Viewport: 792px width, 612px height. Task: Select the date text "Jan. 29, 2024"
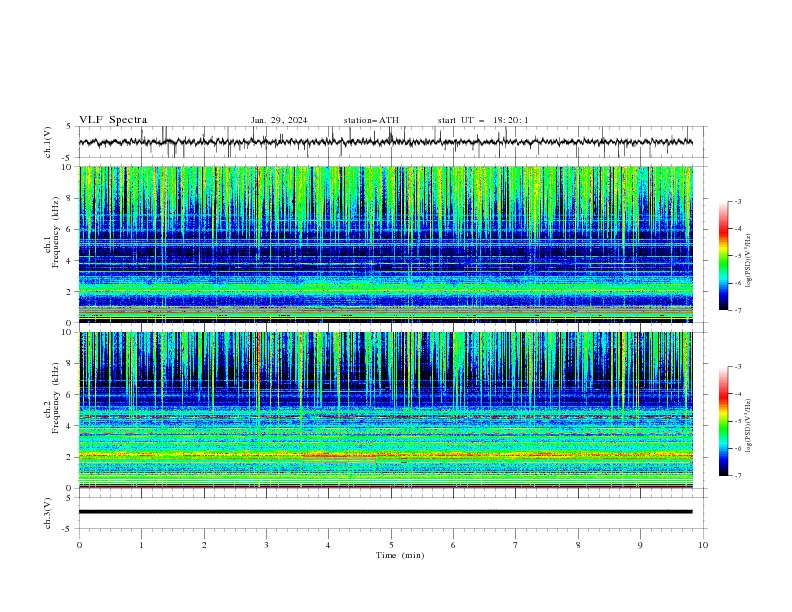(279, 120)
